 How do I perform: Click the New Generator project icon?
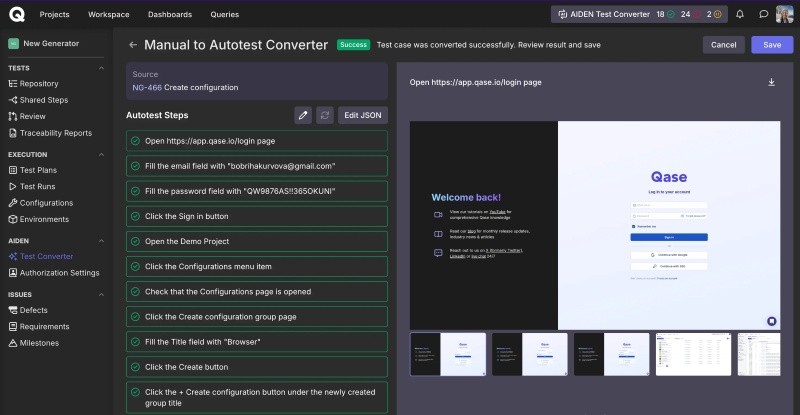(13, 43)
